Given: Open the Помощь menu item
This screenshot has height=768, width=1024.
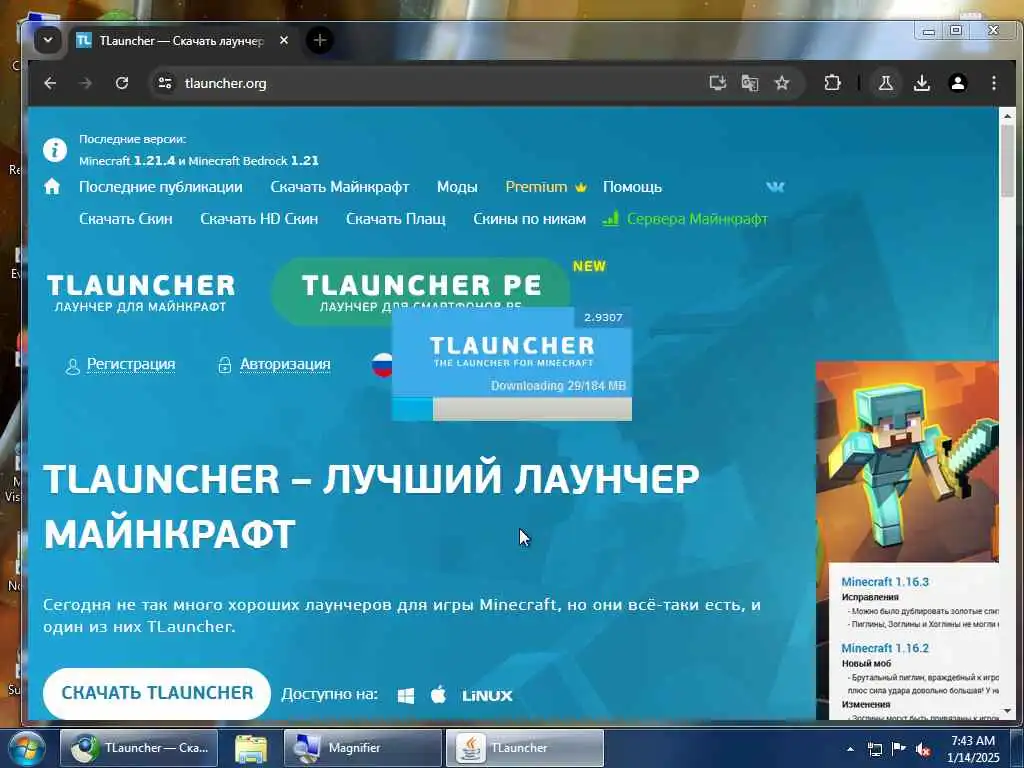Looking at the screenshot, I should [x=632, y=187].
